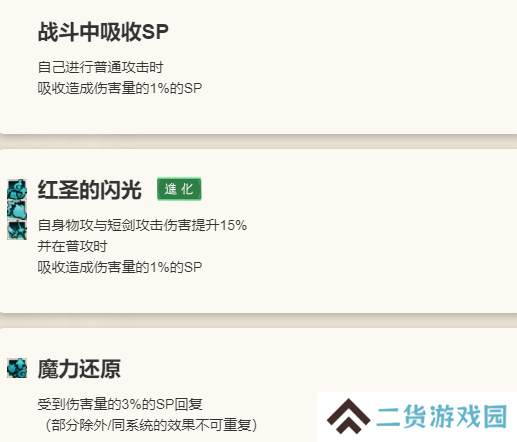The image size is (517, 442).
Task: Click the empty right side of the 红圣的闪光 card
Action: click(383, 230)
